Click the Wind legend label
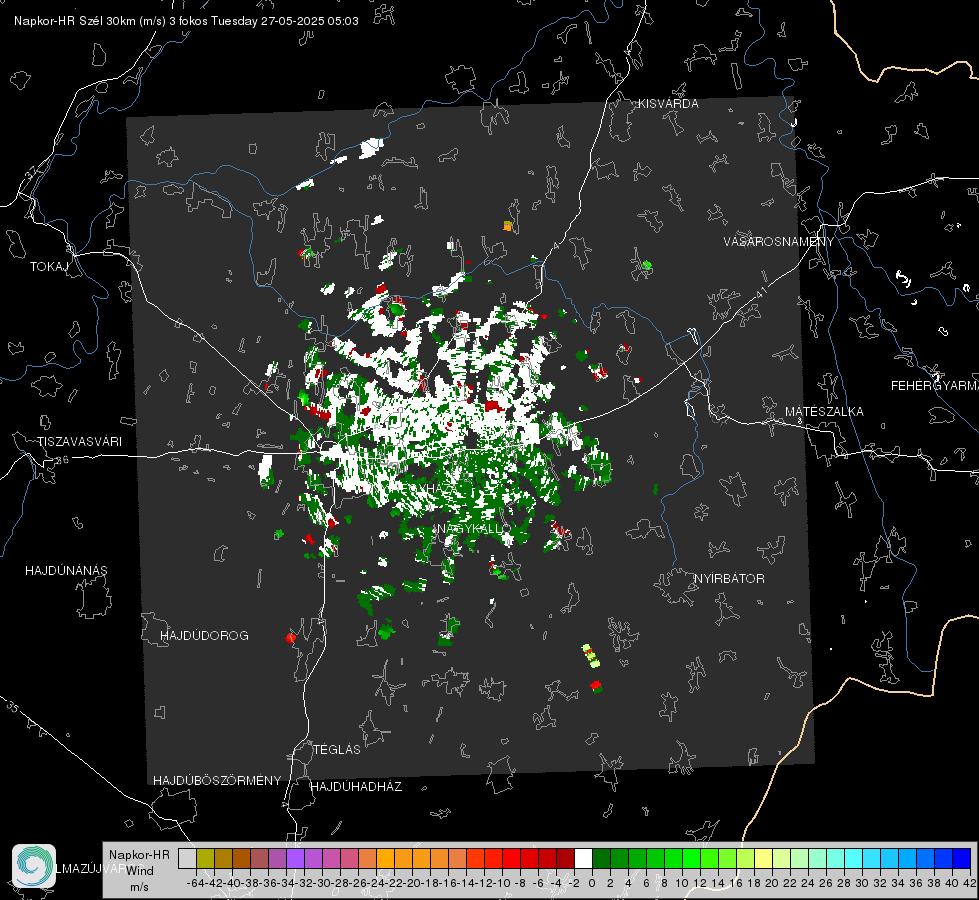The height and width of the screenshot is (900, 979). (x=140, y=871)
